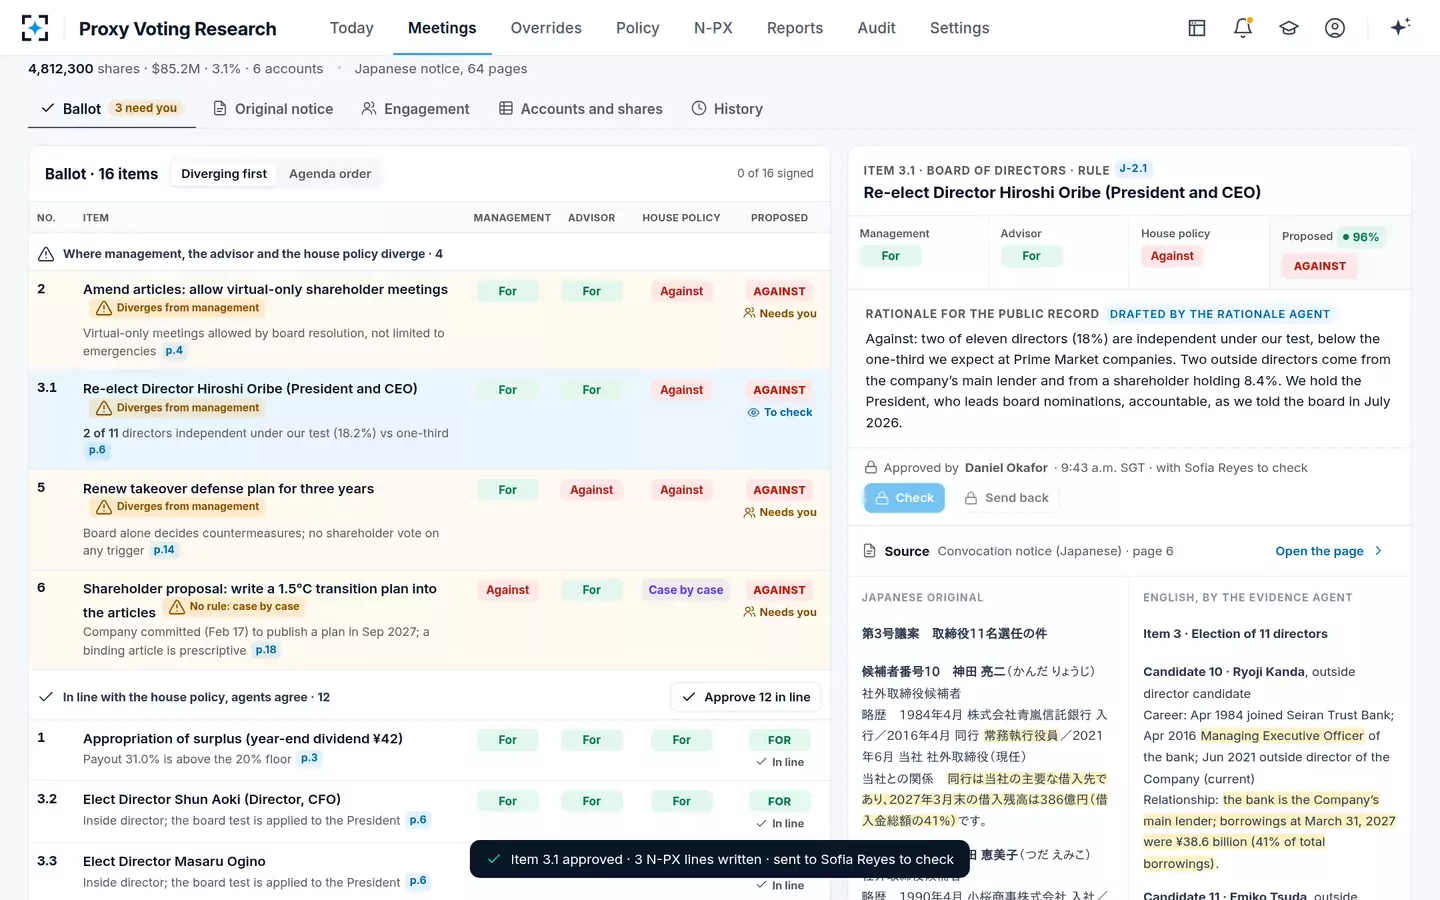Select the Appropriation of surplus item
The height and width of the screenshot is (900, 1440).
click(x=429, y=750)
